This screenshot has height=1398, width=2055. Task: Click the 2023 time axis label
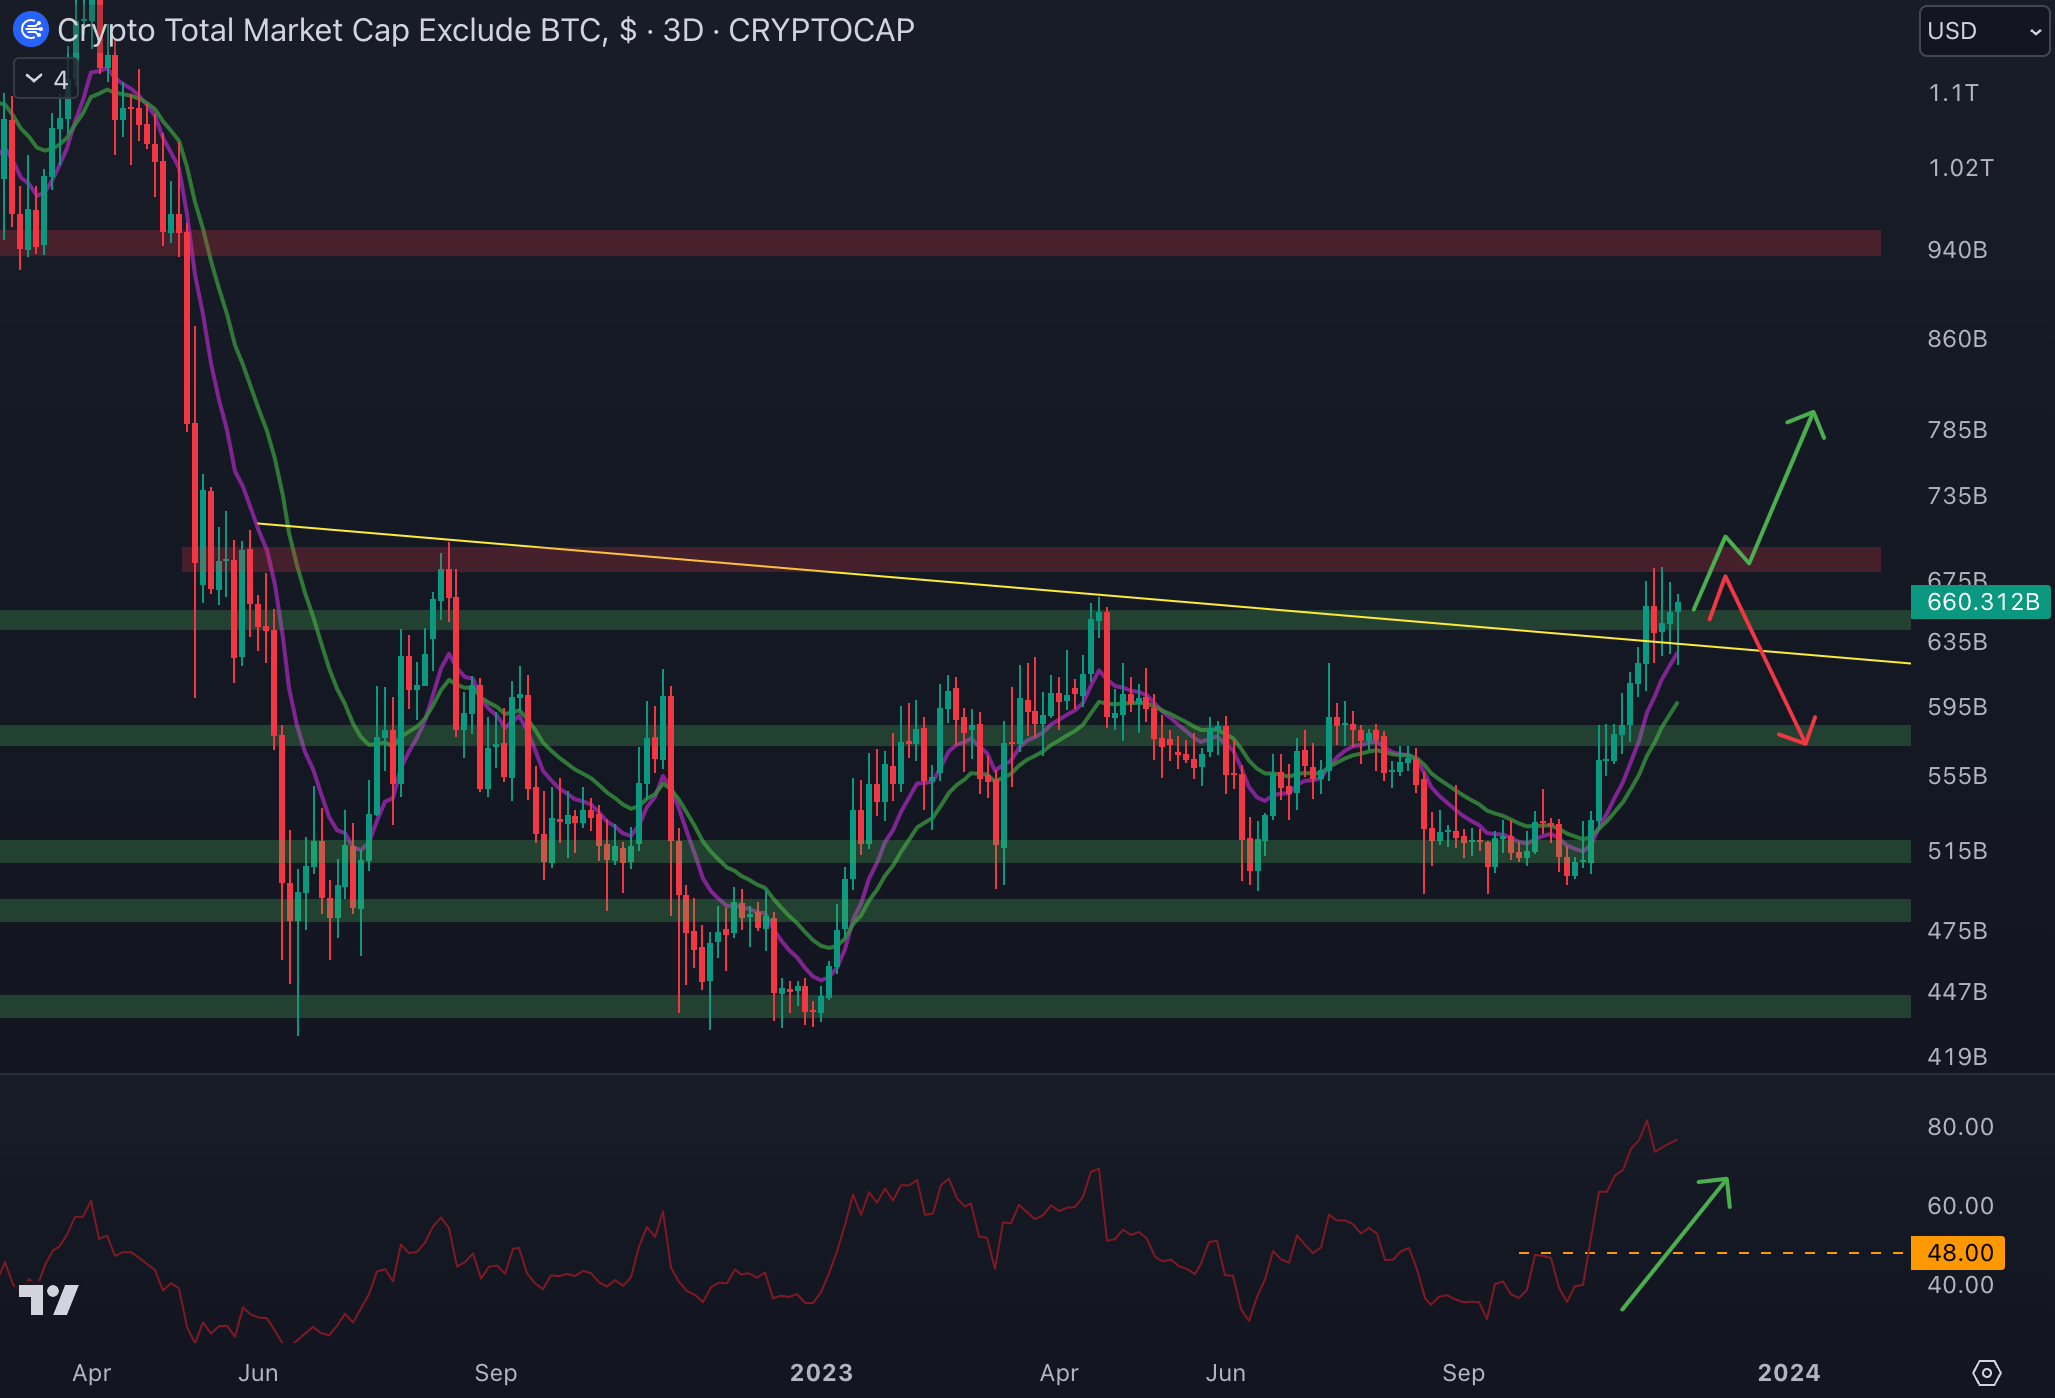coord(821,1372)
